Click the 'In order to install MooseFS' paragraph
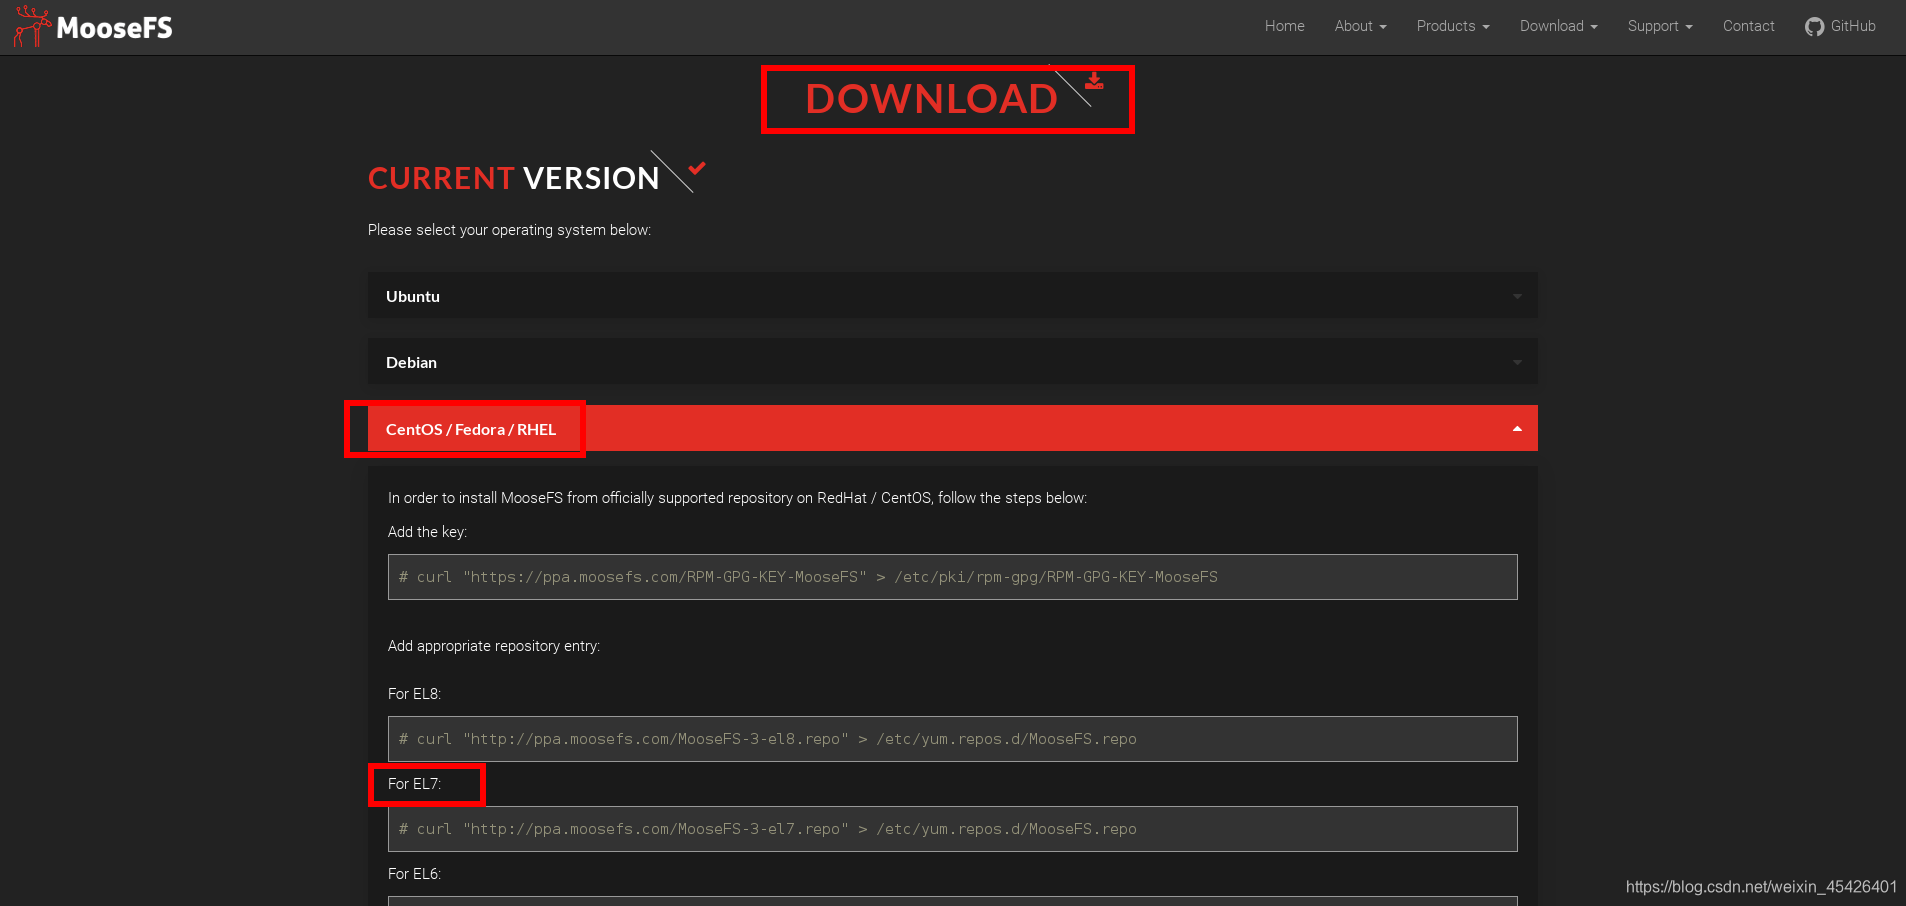This screenshot has height=906, width=1906. (x=737, y=498)
